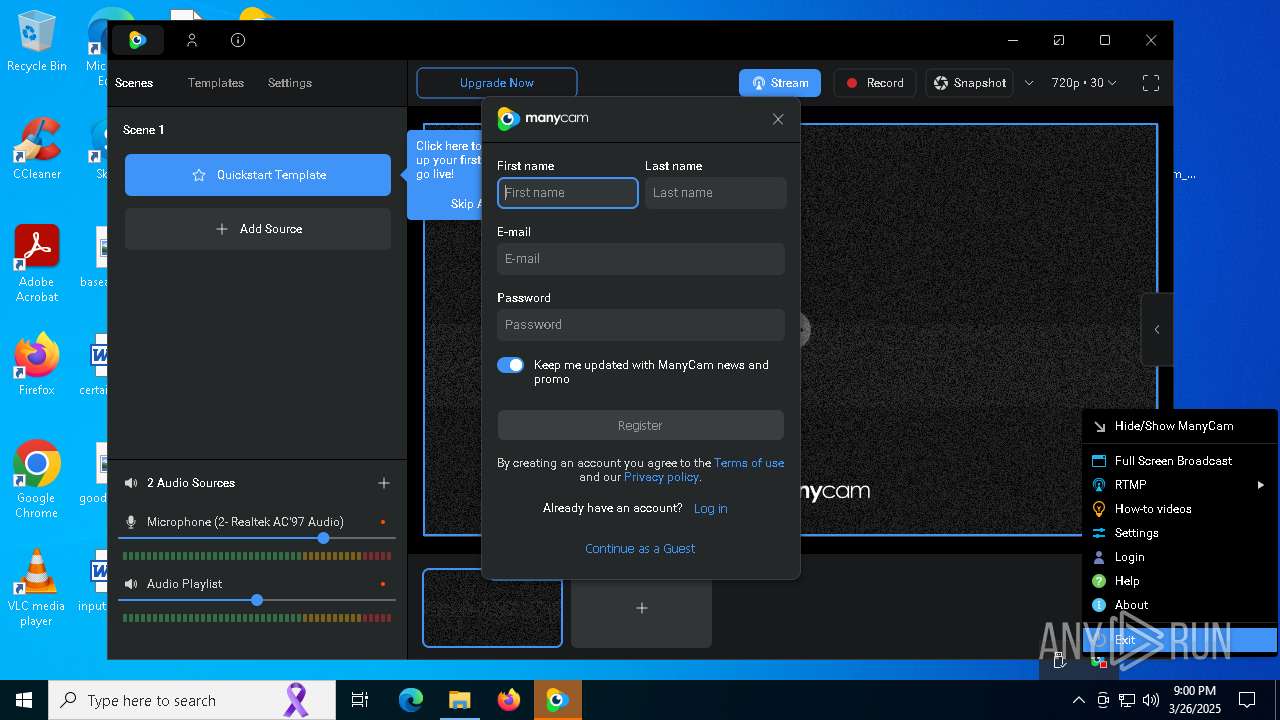Image resolution: width=1280 pixels, height=720 pixels.
Task: Select Help in tray context menu
Action: pos(1180,581)
